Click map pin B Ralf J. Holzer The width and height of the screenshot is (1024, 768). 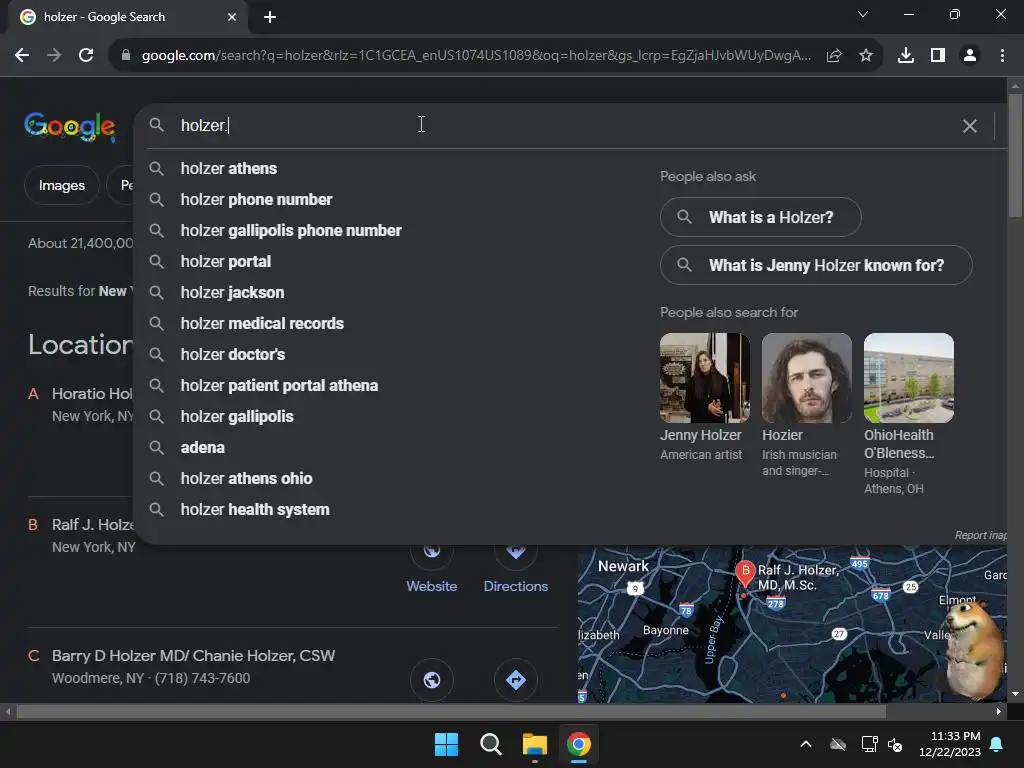745,573
